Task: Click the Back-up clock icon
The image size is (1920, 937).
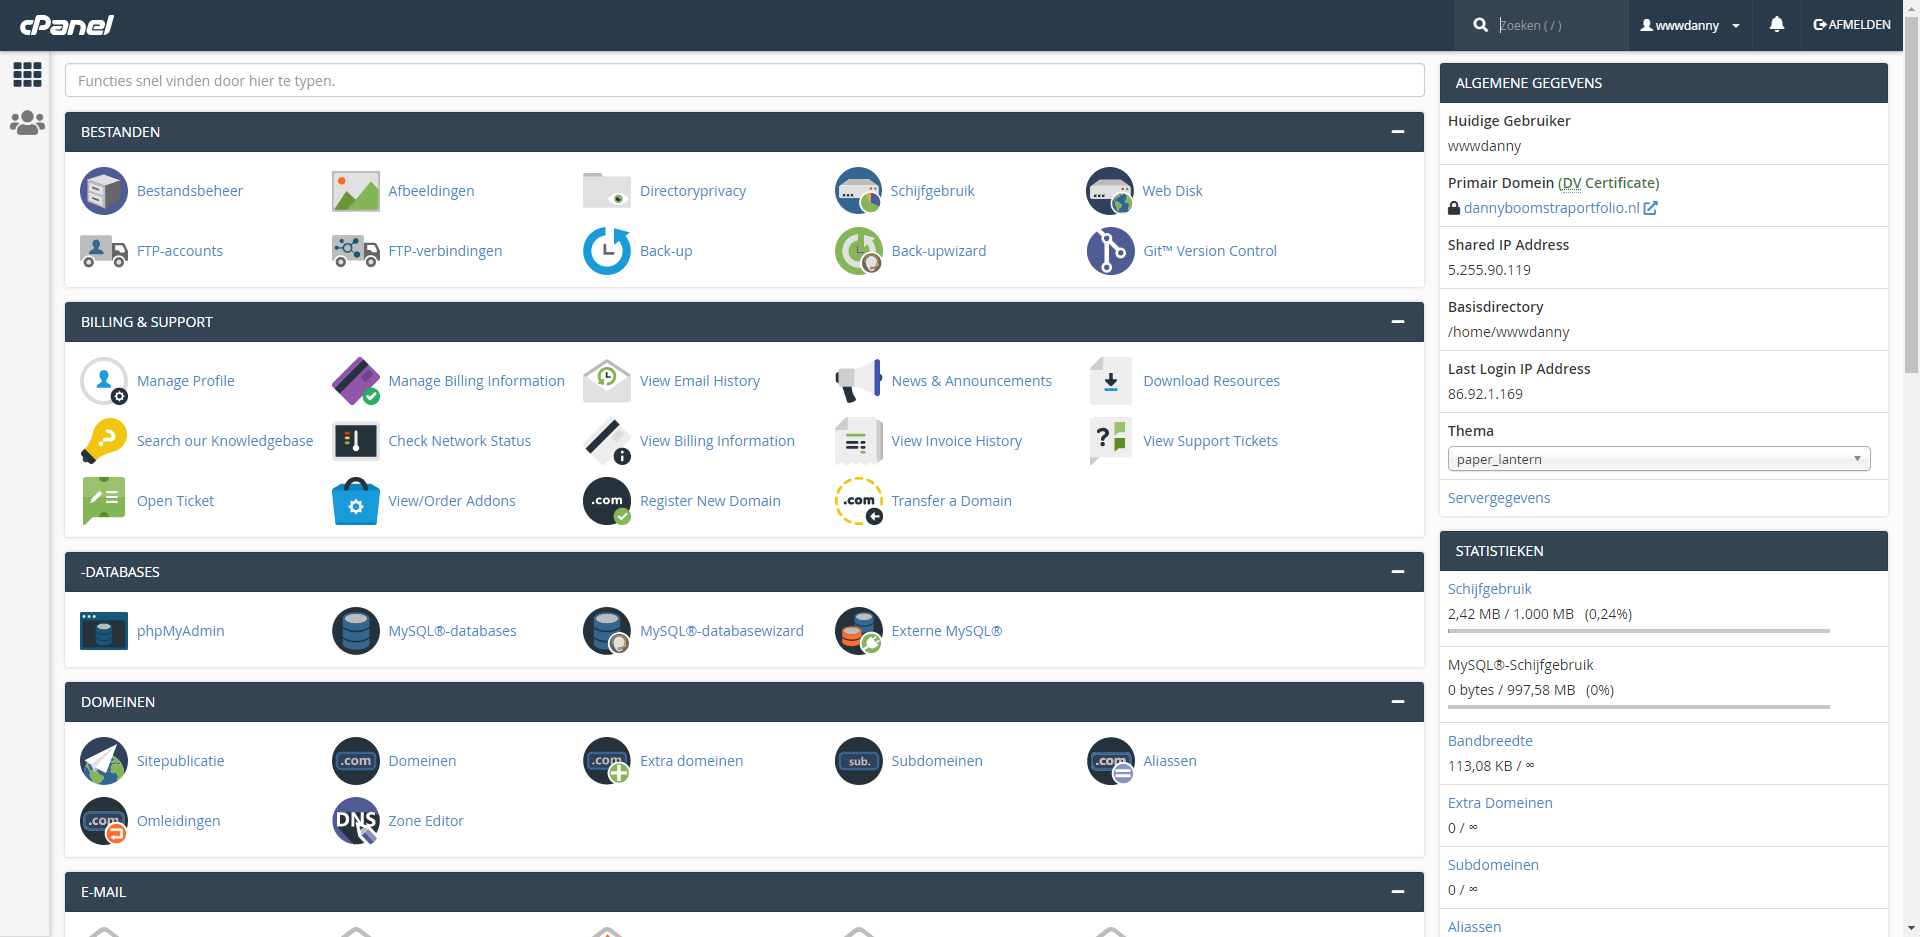Action: pos(607,251)
